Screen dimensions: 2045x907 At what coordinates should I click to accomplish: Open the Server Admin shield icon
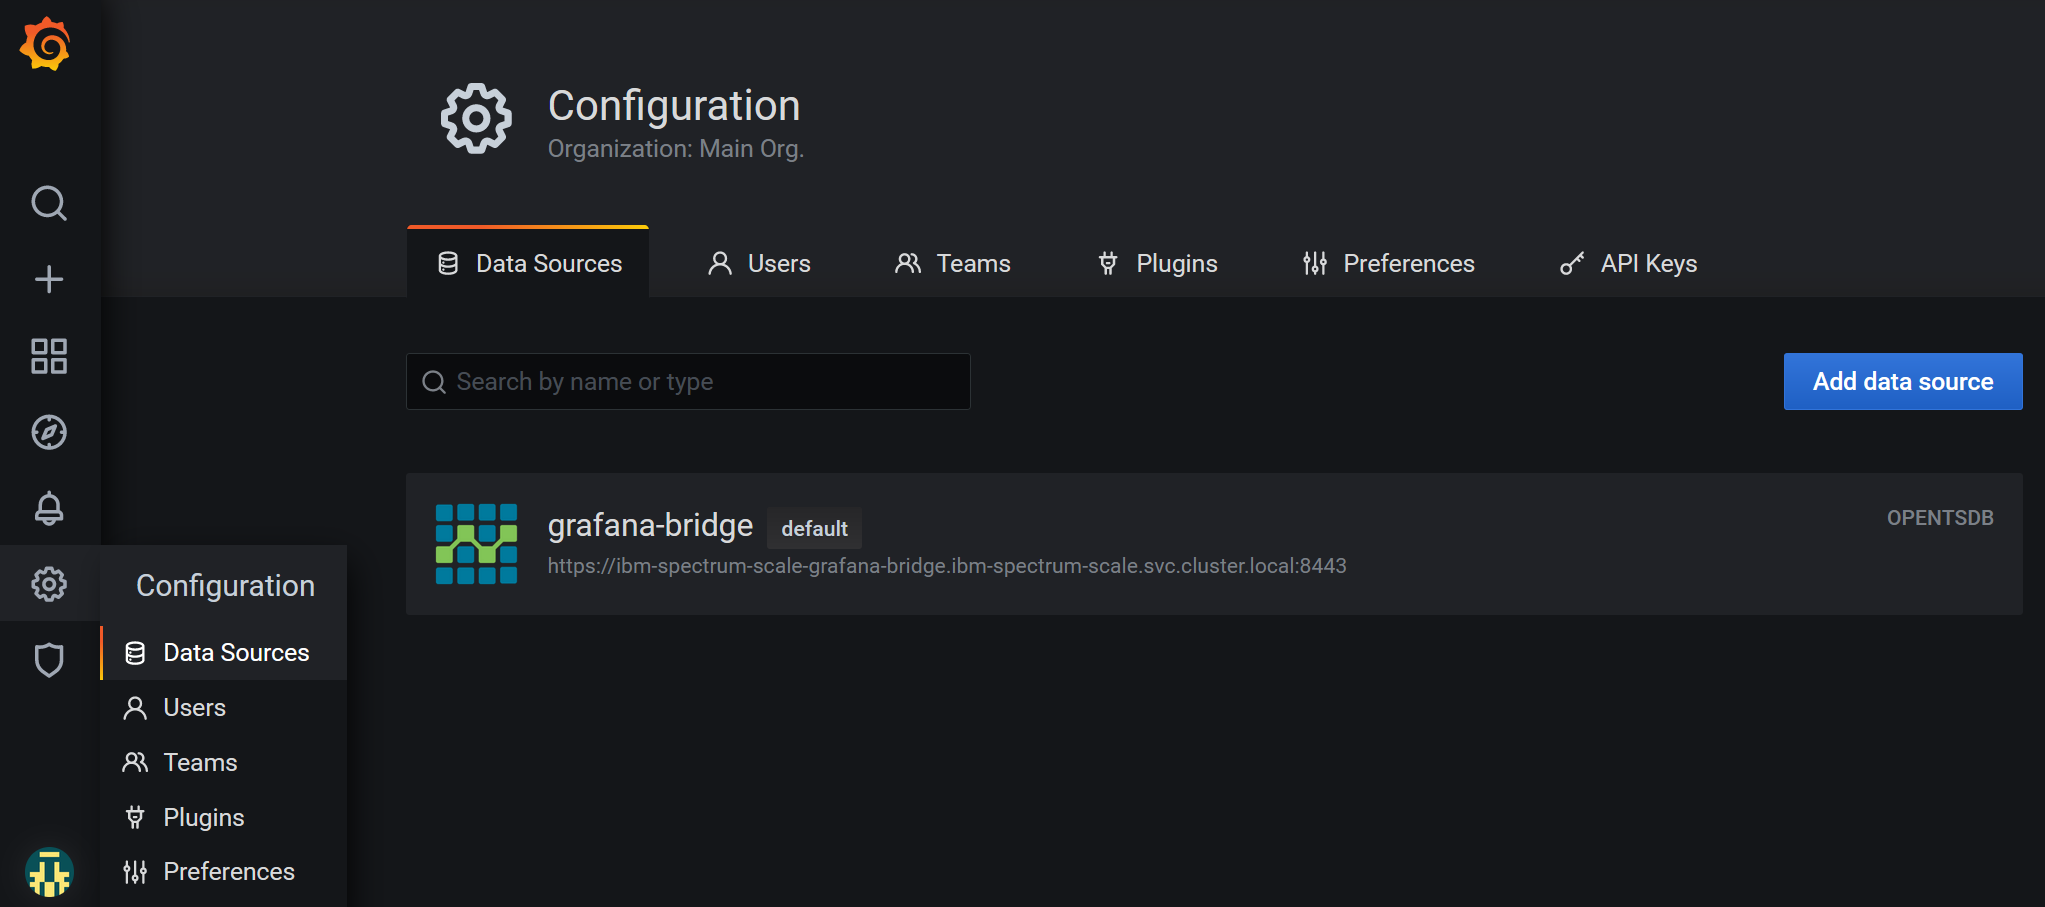coord(49,660)
